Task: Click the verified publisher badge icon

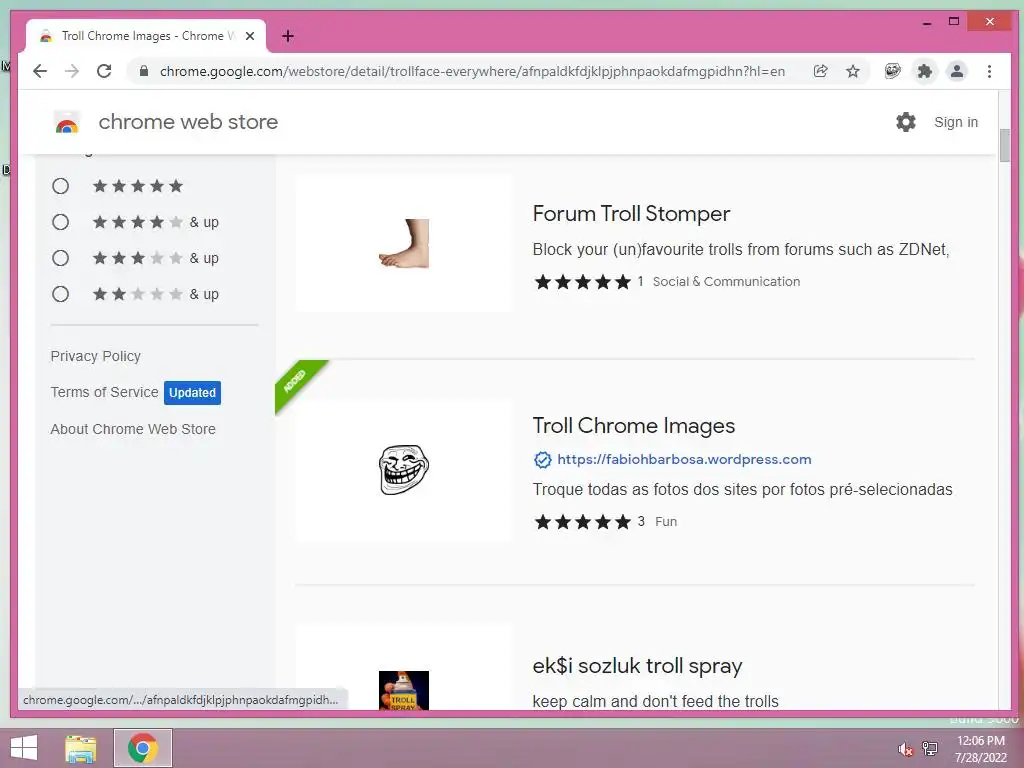Action: pyautogui.click(x=542, y=460)
